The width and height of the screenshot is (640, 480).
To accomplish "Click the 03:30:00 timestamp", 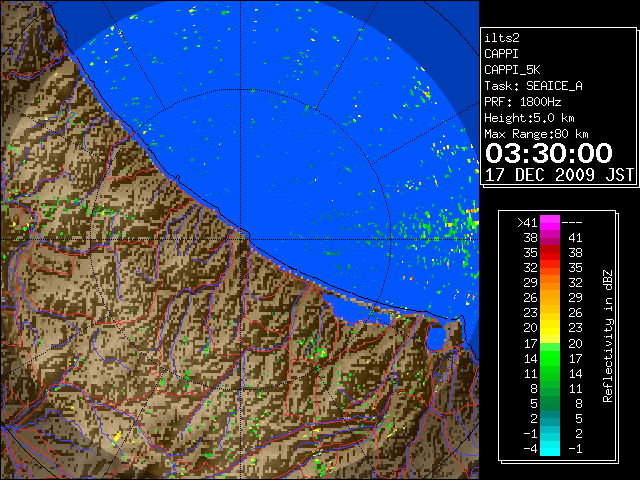I will [549, 153].
